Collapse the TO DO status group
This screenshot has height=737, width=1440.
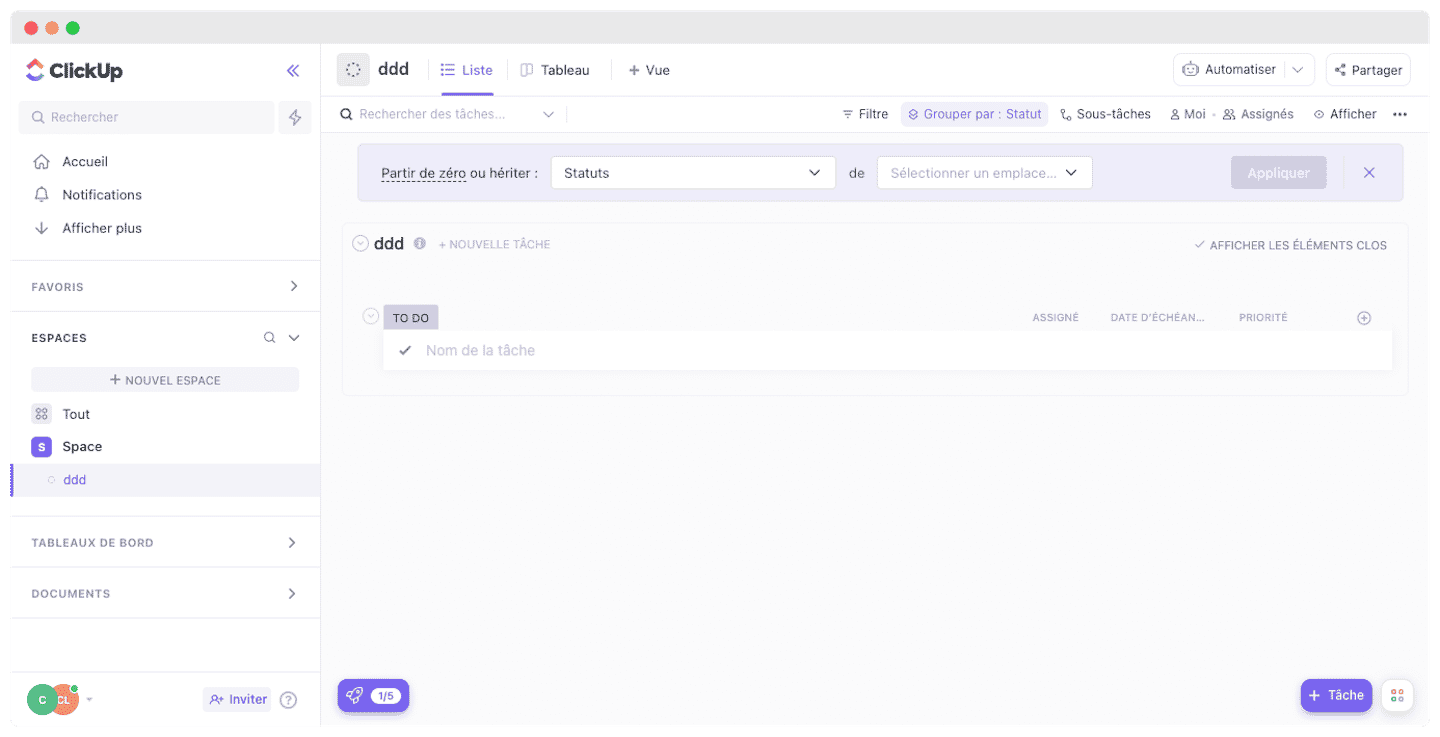(x=371, y=317)
